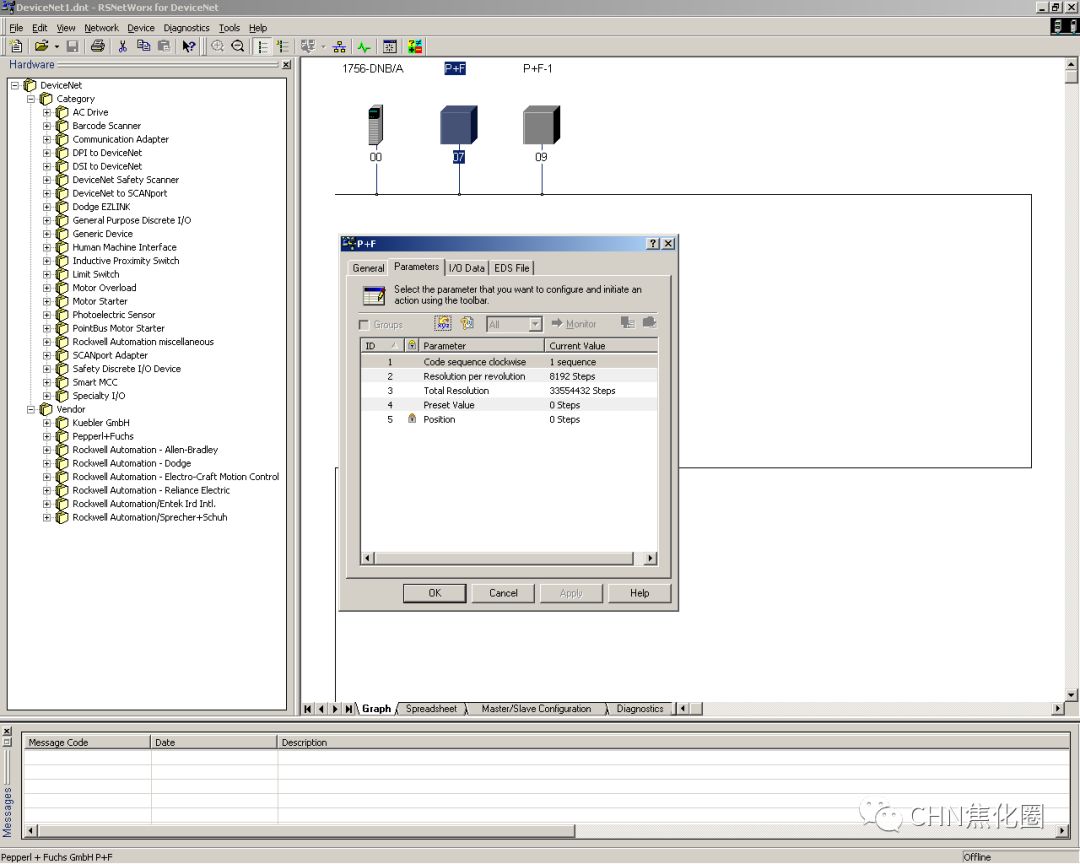This screenshot has height=864, width=1080.
Task: Click the Parameter column header
Action: 481,345
